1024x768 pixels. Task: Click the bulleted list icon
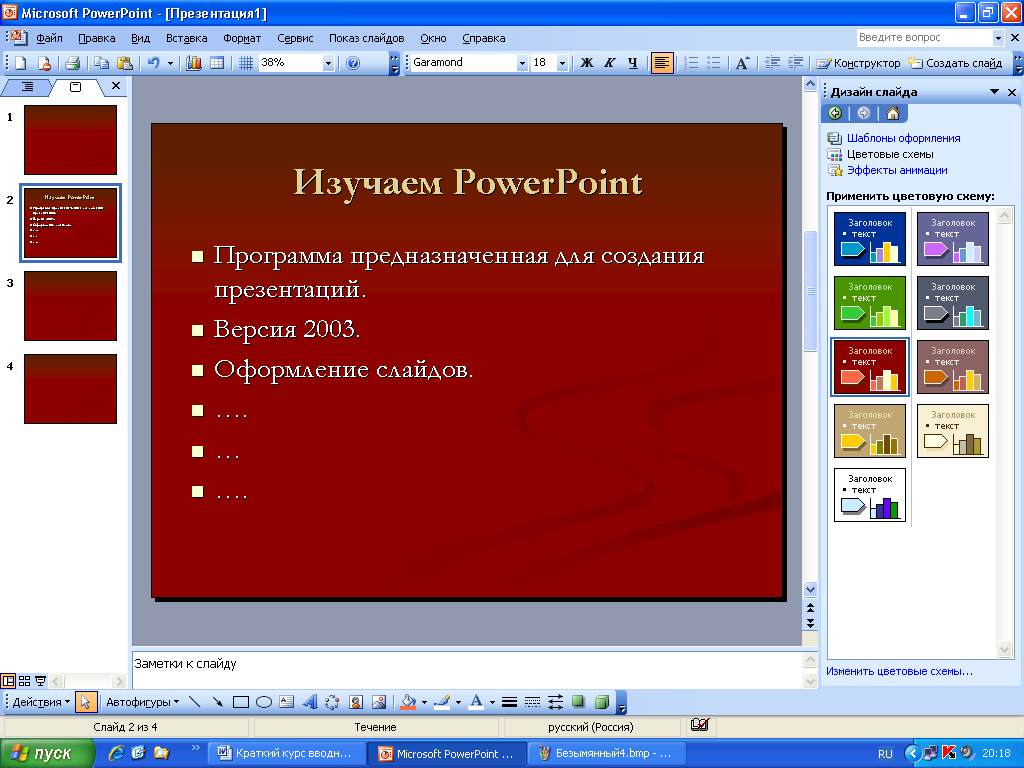714,63
